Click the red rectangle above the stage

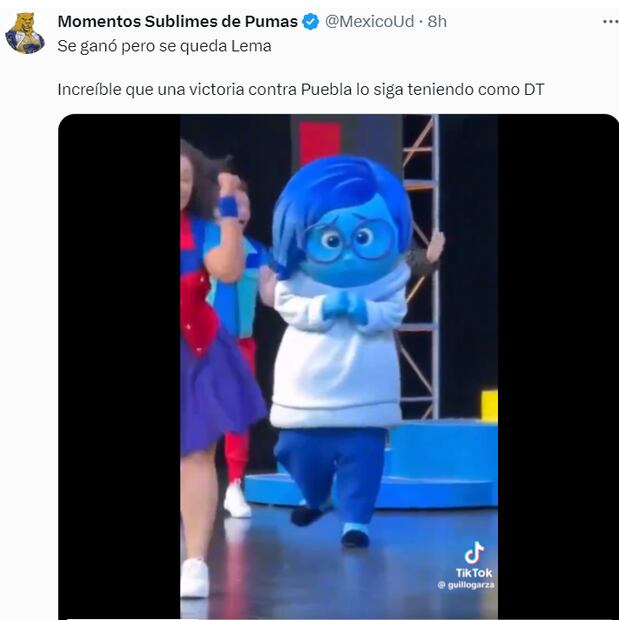[x=319, y=141]
